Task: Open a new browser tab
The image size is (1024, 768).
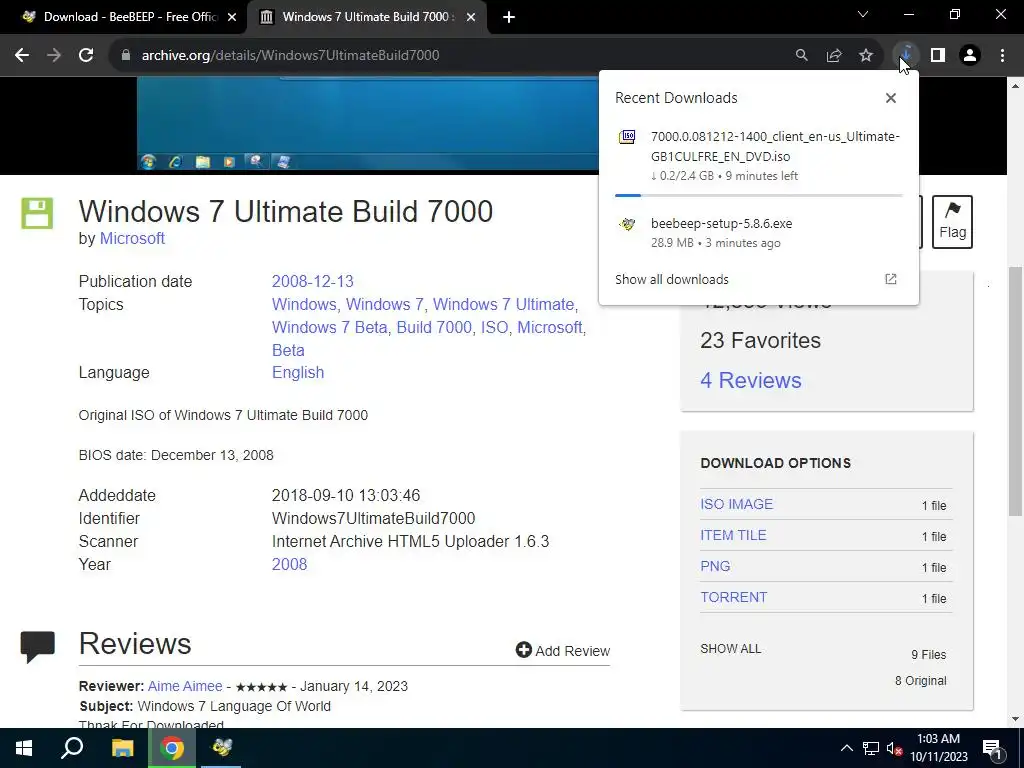Action: click(509, 17)
